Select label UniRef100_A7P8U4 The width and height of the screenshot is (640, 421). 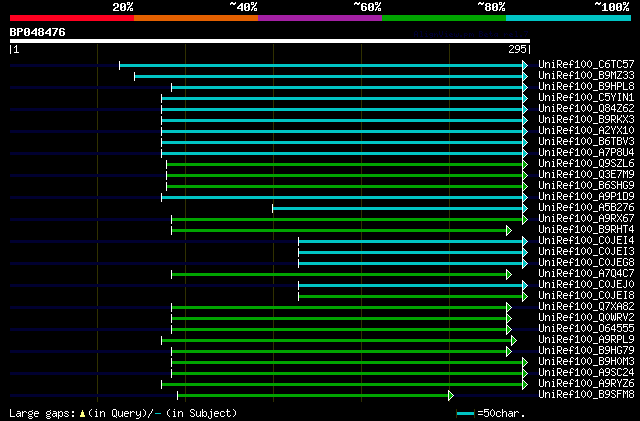(586, 153)
